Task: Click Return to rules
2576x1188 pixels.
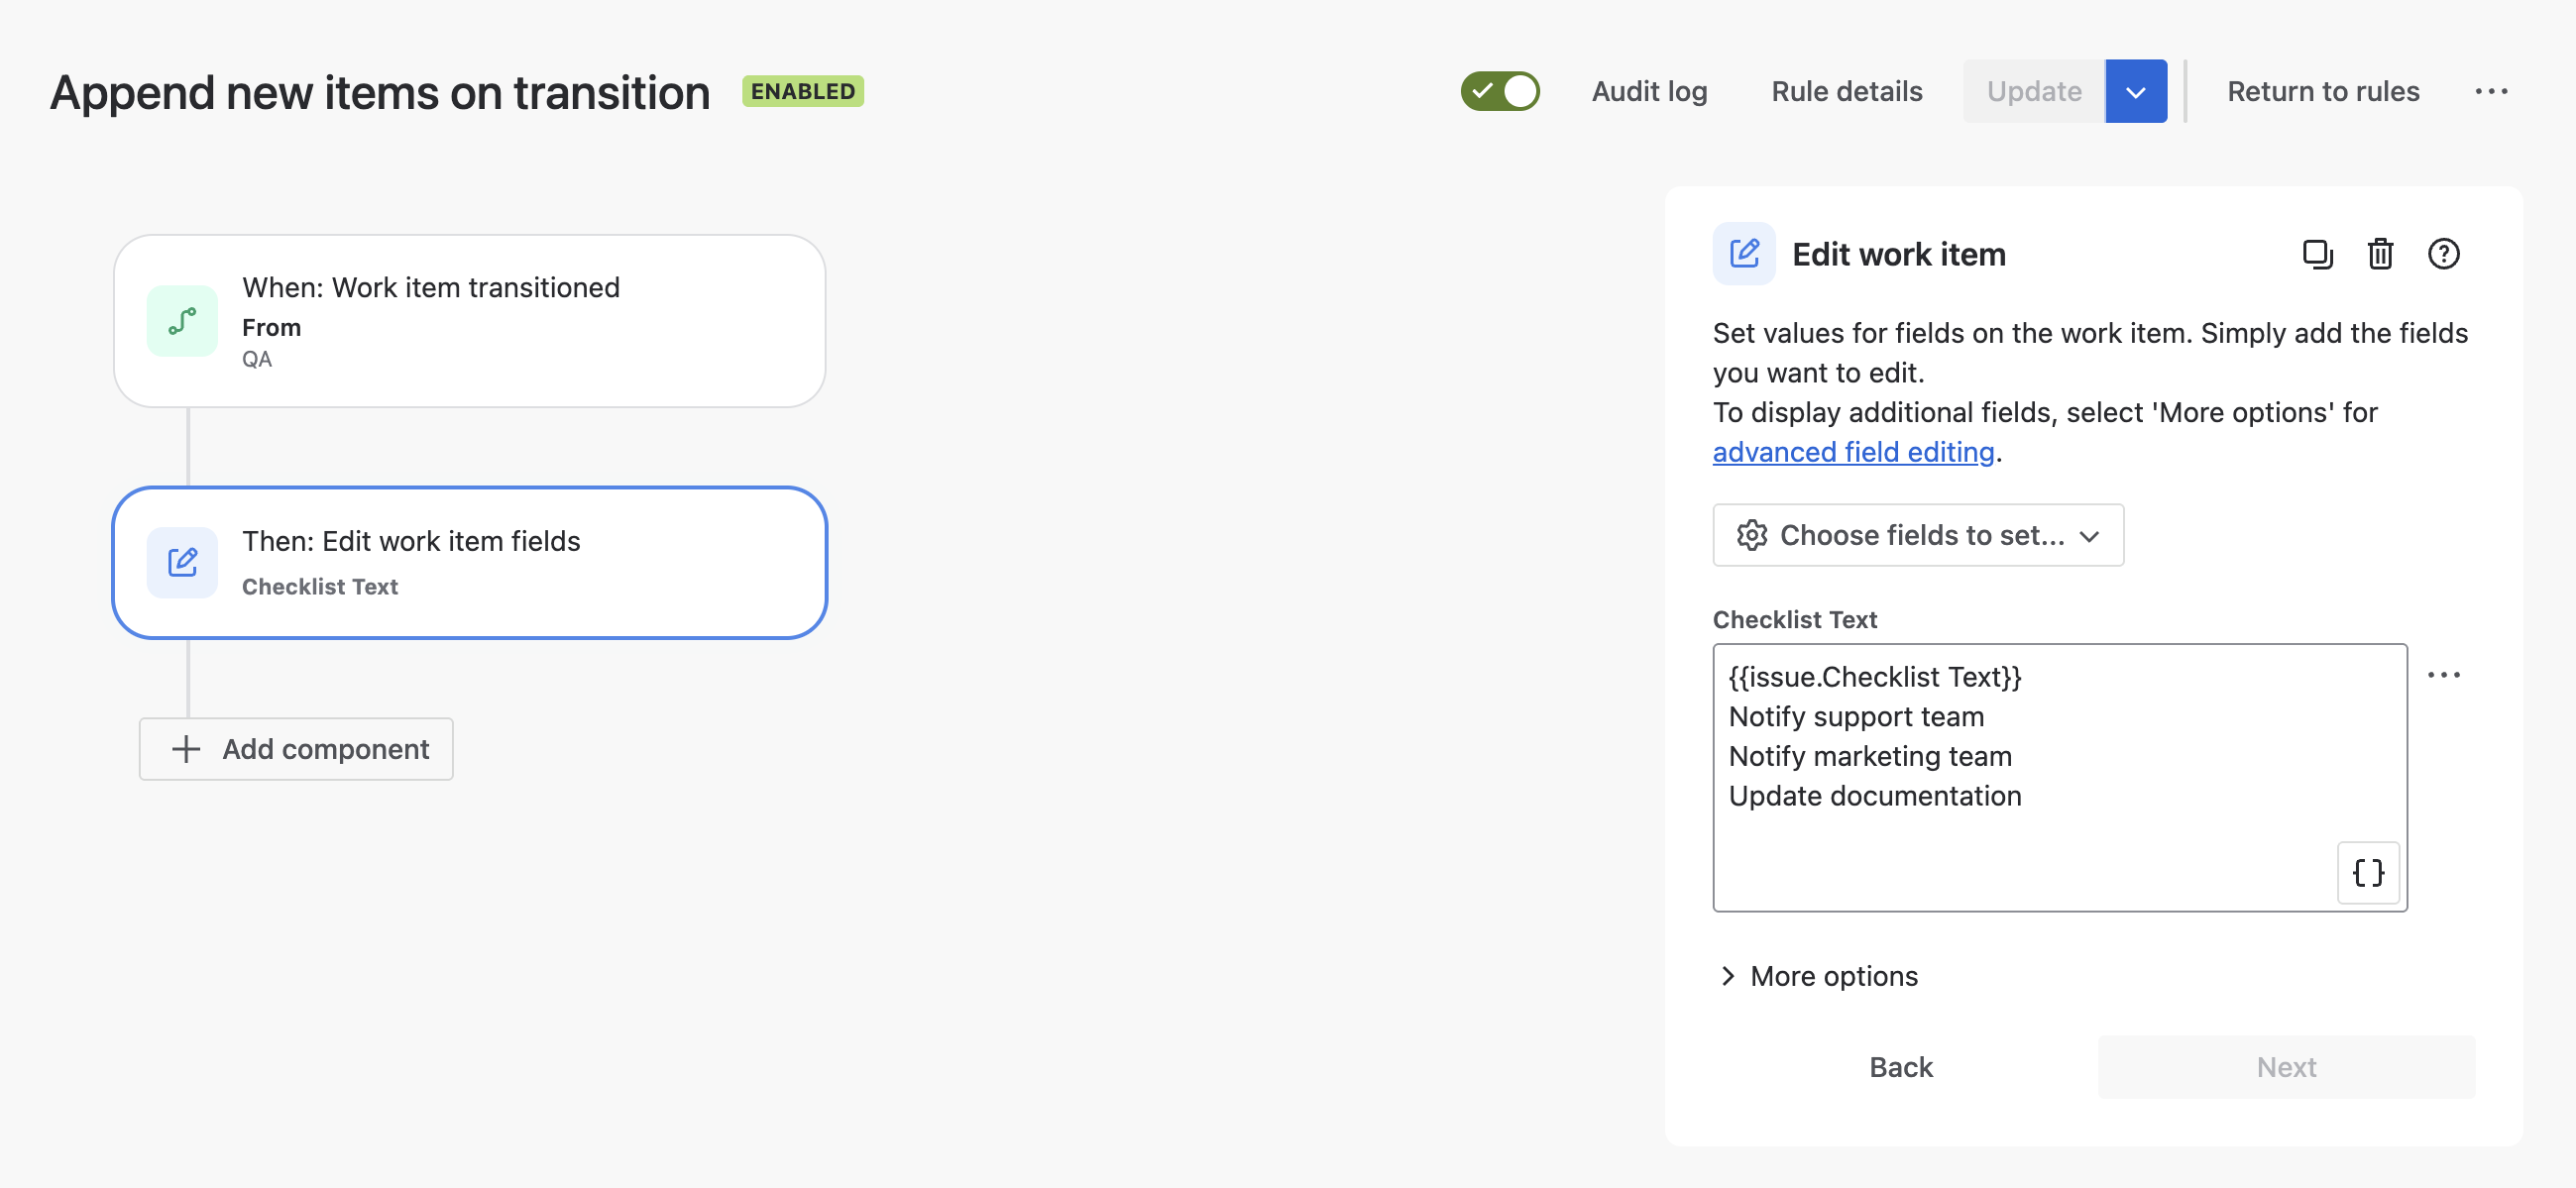Action: click(2322, 91)
